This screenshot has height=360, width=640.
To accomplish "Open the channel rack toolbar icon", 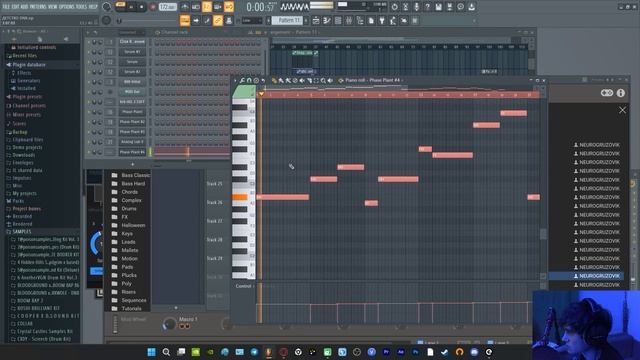I will point(338,20).
